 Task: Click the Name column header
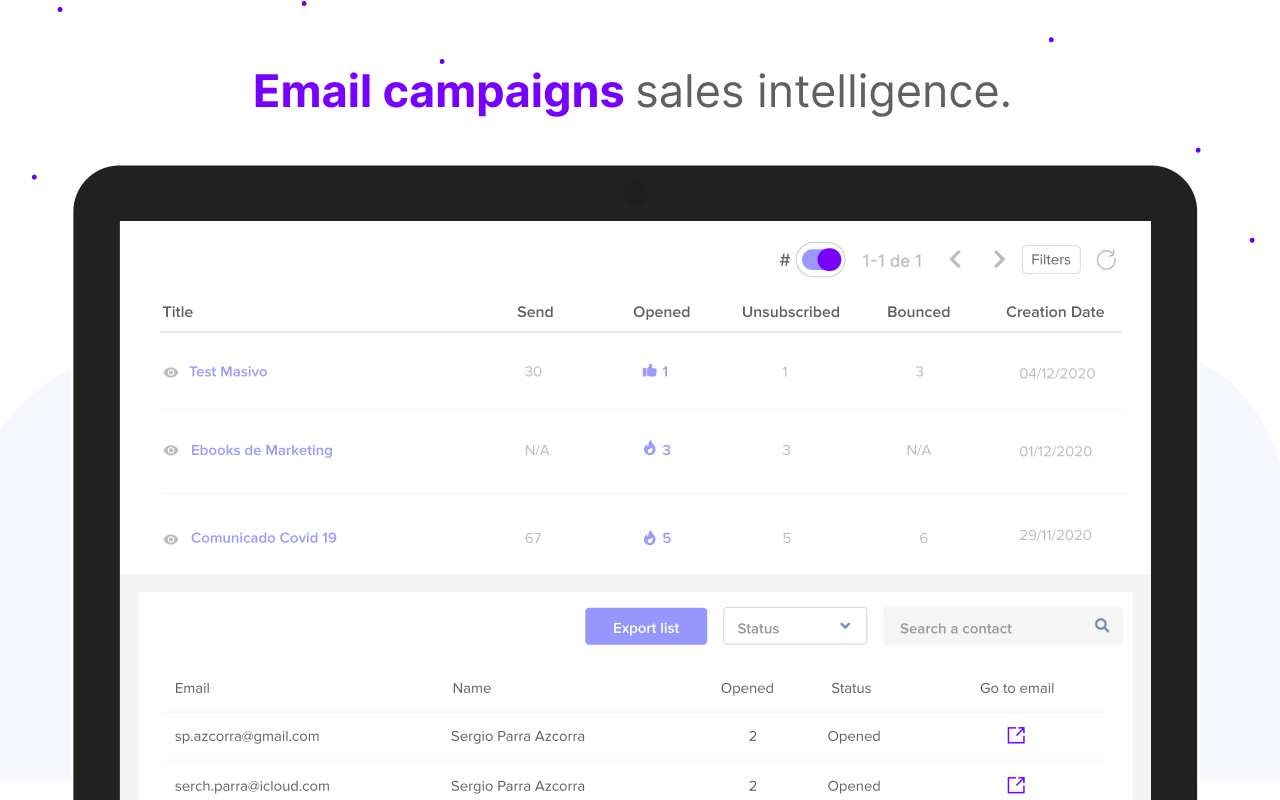472,688
